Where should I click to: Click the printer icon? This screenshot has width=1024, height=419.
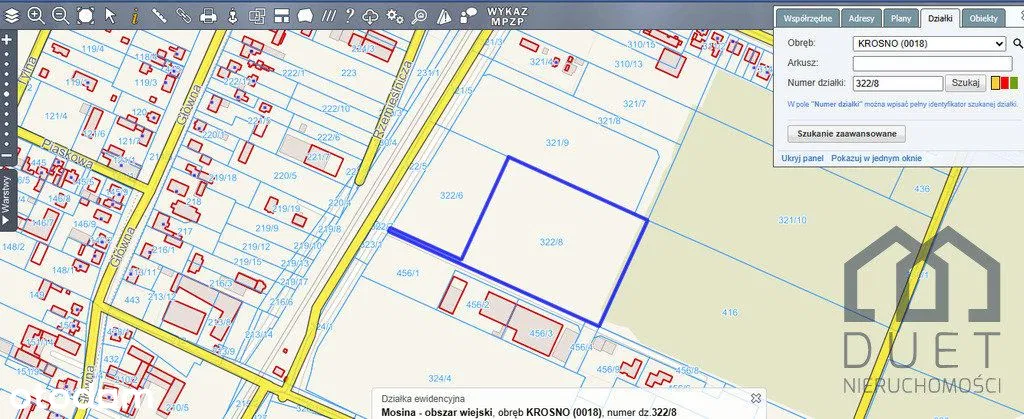pos(208,15)
